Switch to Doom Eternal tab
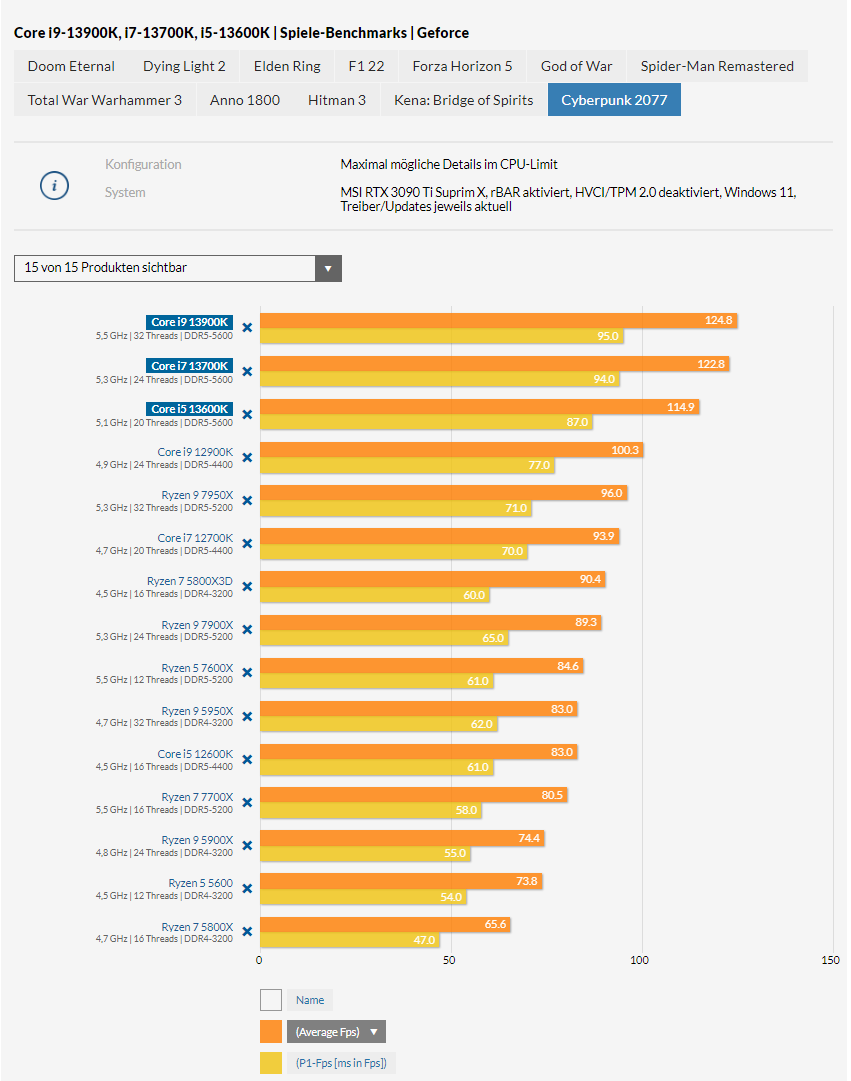The width and height of the screenshot is (851, 1081). 71,66
